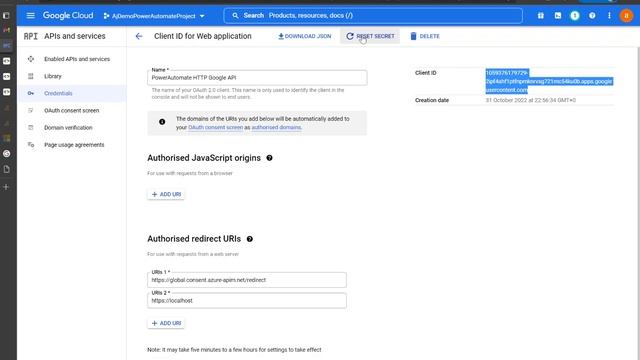Click 'Note: it may take five minutes' text

point(234,350)
